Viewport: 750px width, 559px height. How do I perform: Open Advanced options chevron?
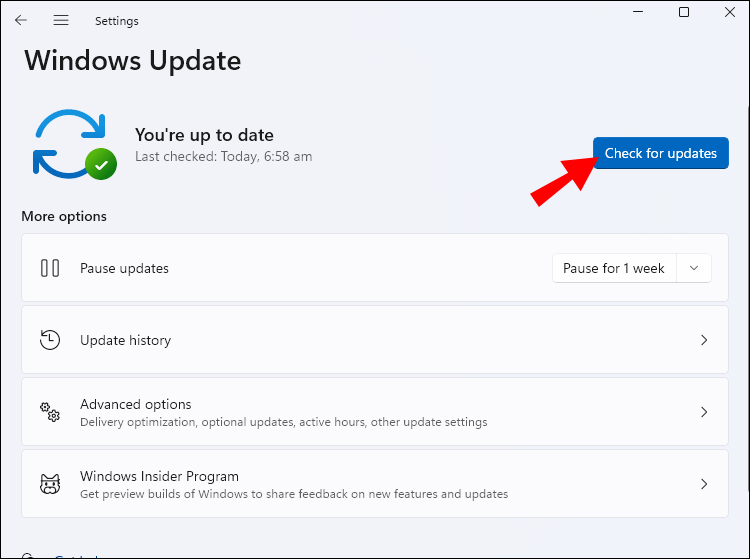(704, 412)
